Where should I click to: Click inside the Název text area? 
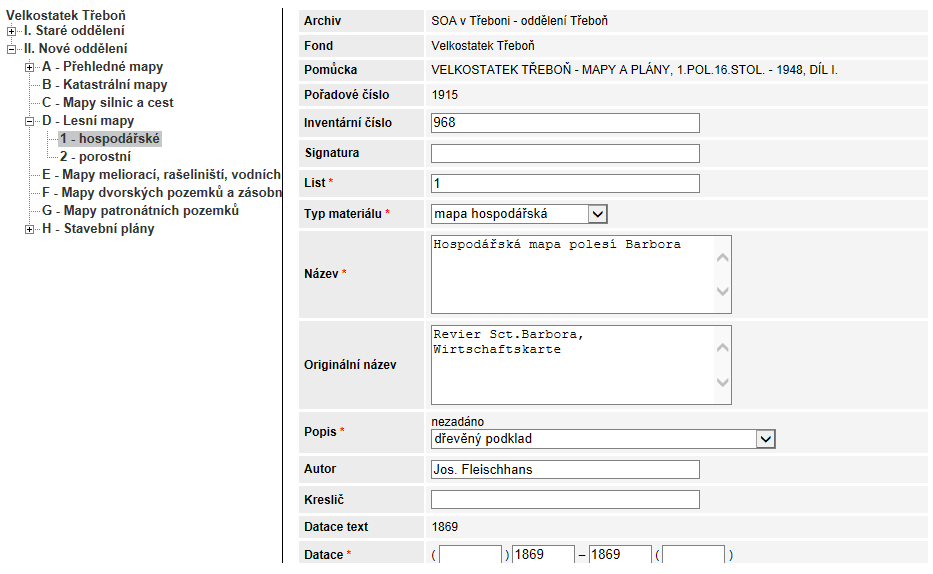coord(574,274)
